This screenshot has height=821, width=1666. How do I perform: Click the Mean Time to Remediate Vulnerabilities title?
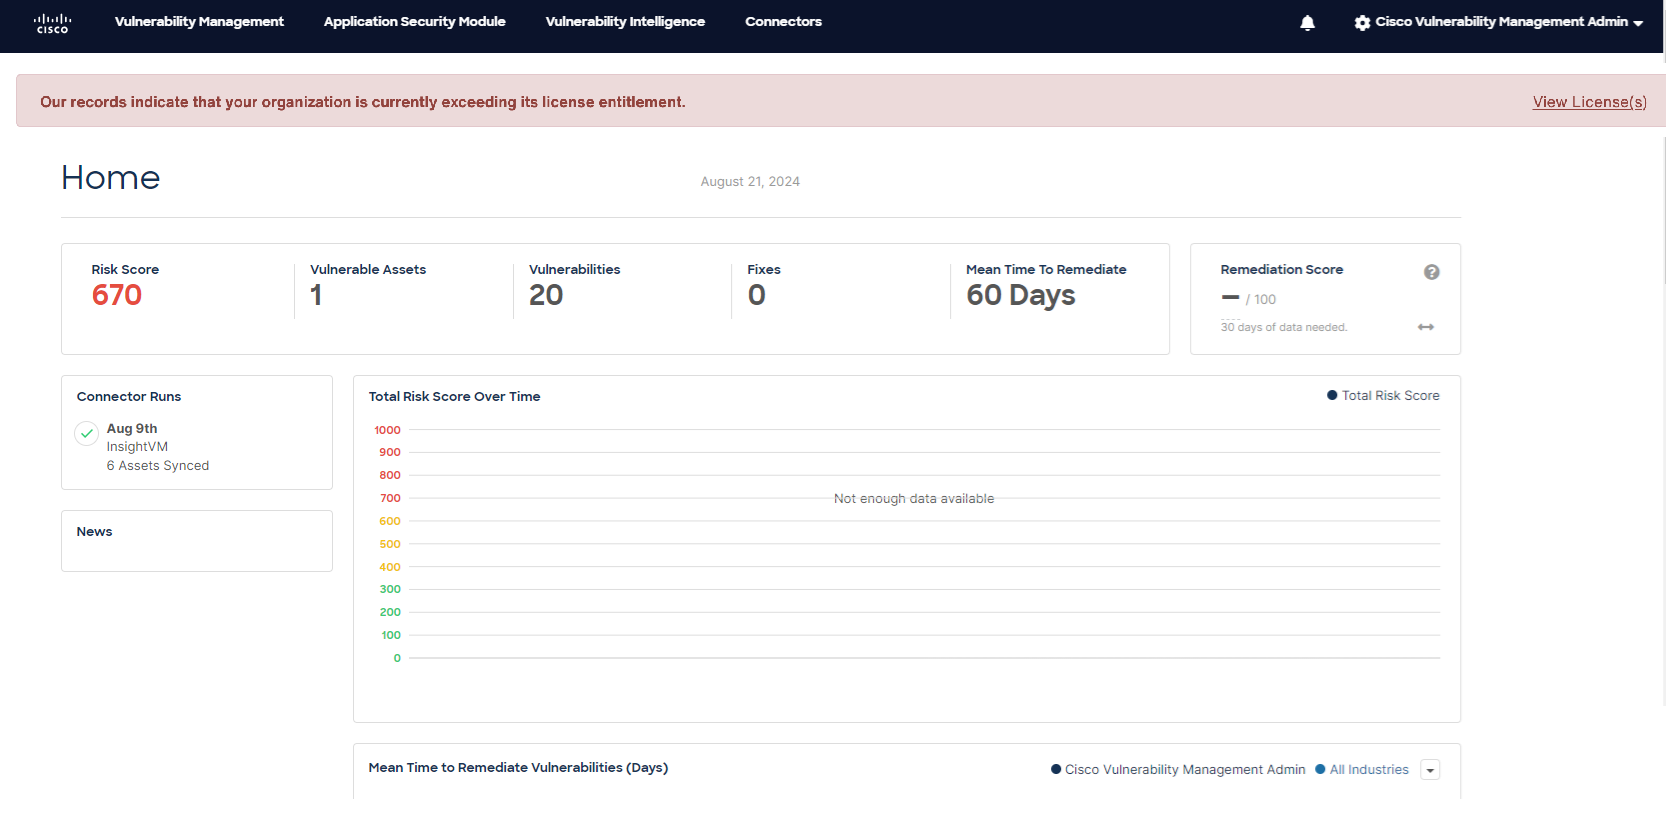[x=518, y=768]
